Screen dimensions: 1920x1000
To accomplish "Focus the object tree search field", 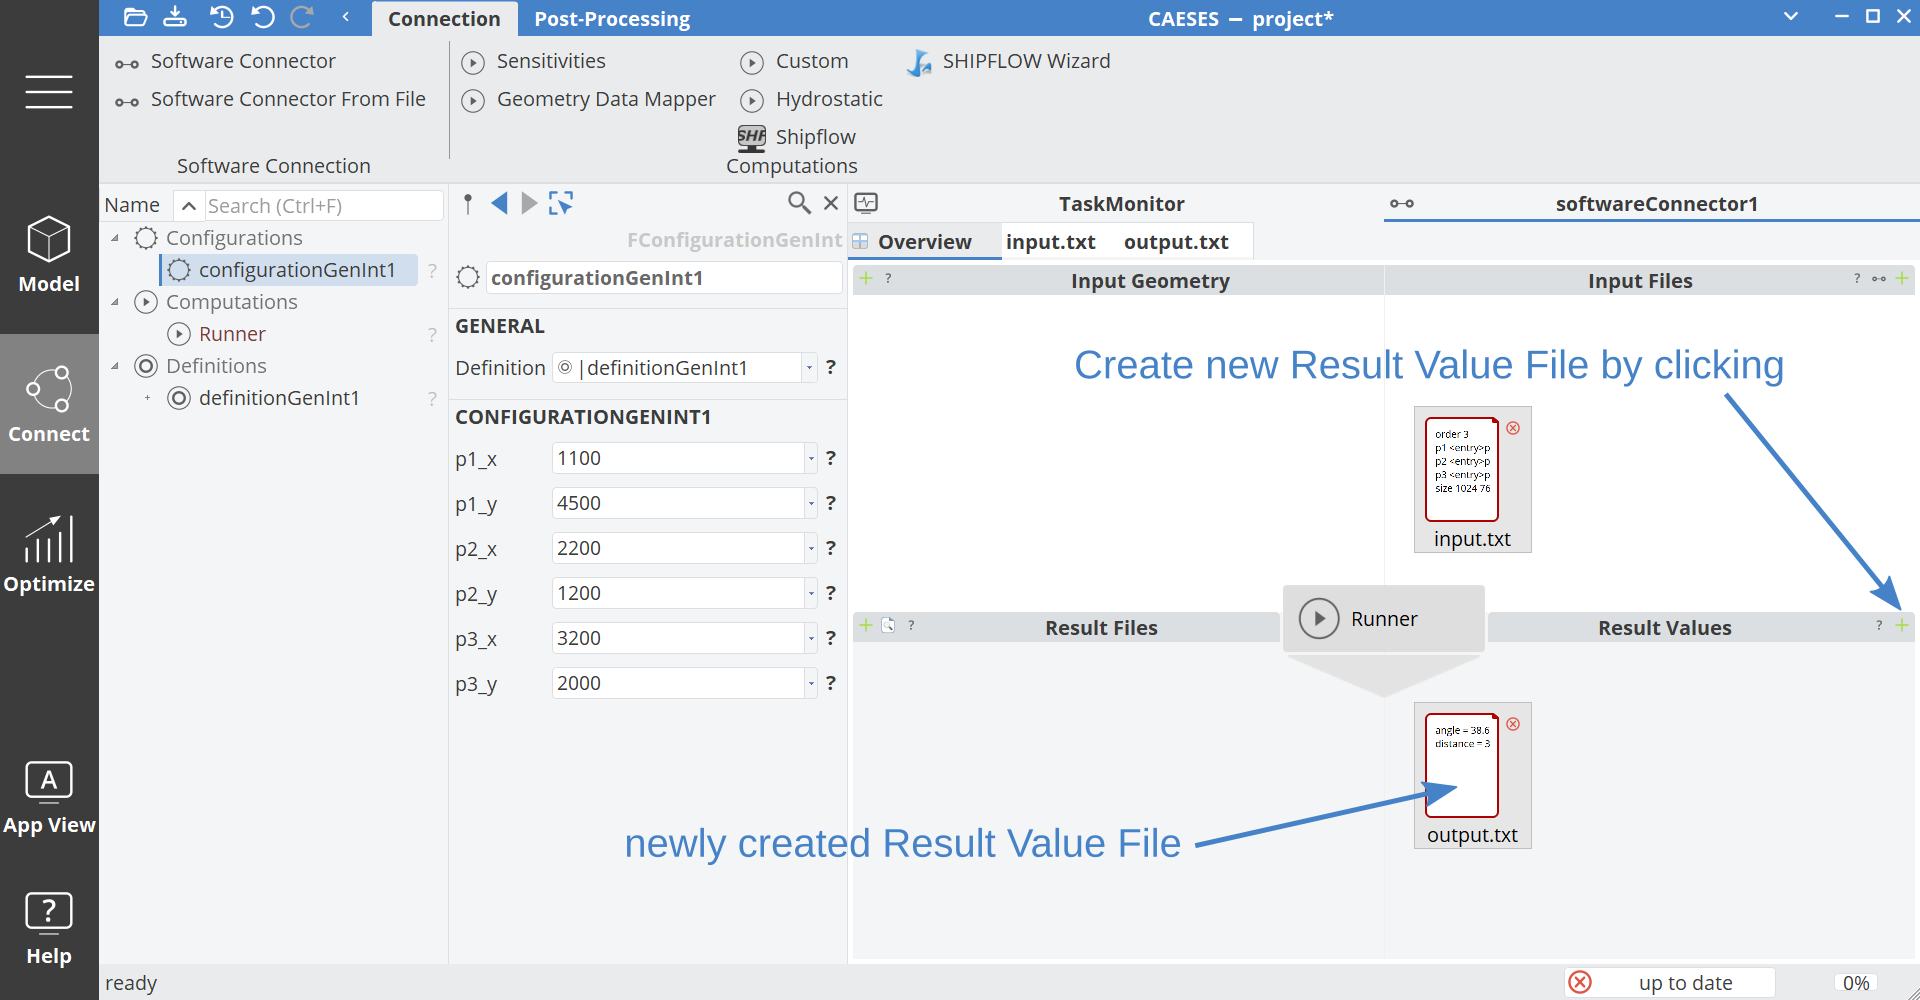I will click(323, 206).
